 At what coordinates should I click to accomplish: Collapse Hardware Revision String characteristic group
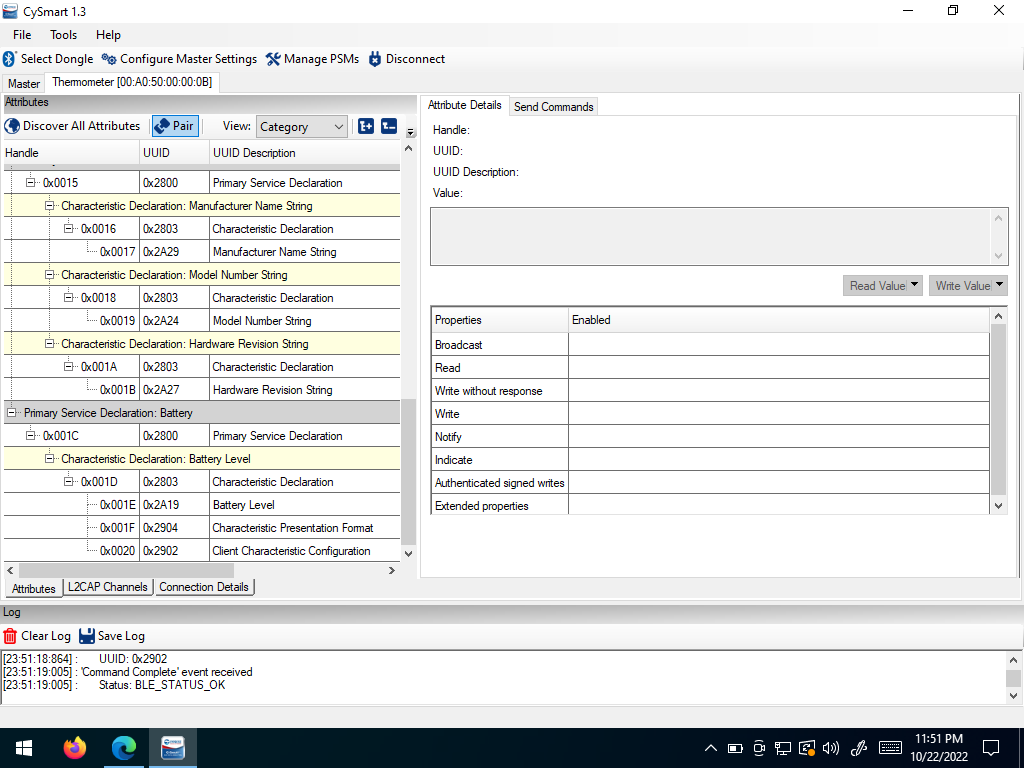[49, 344]
